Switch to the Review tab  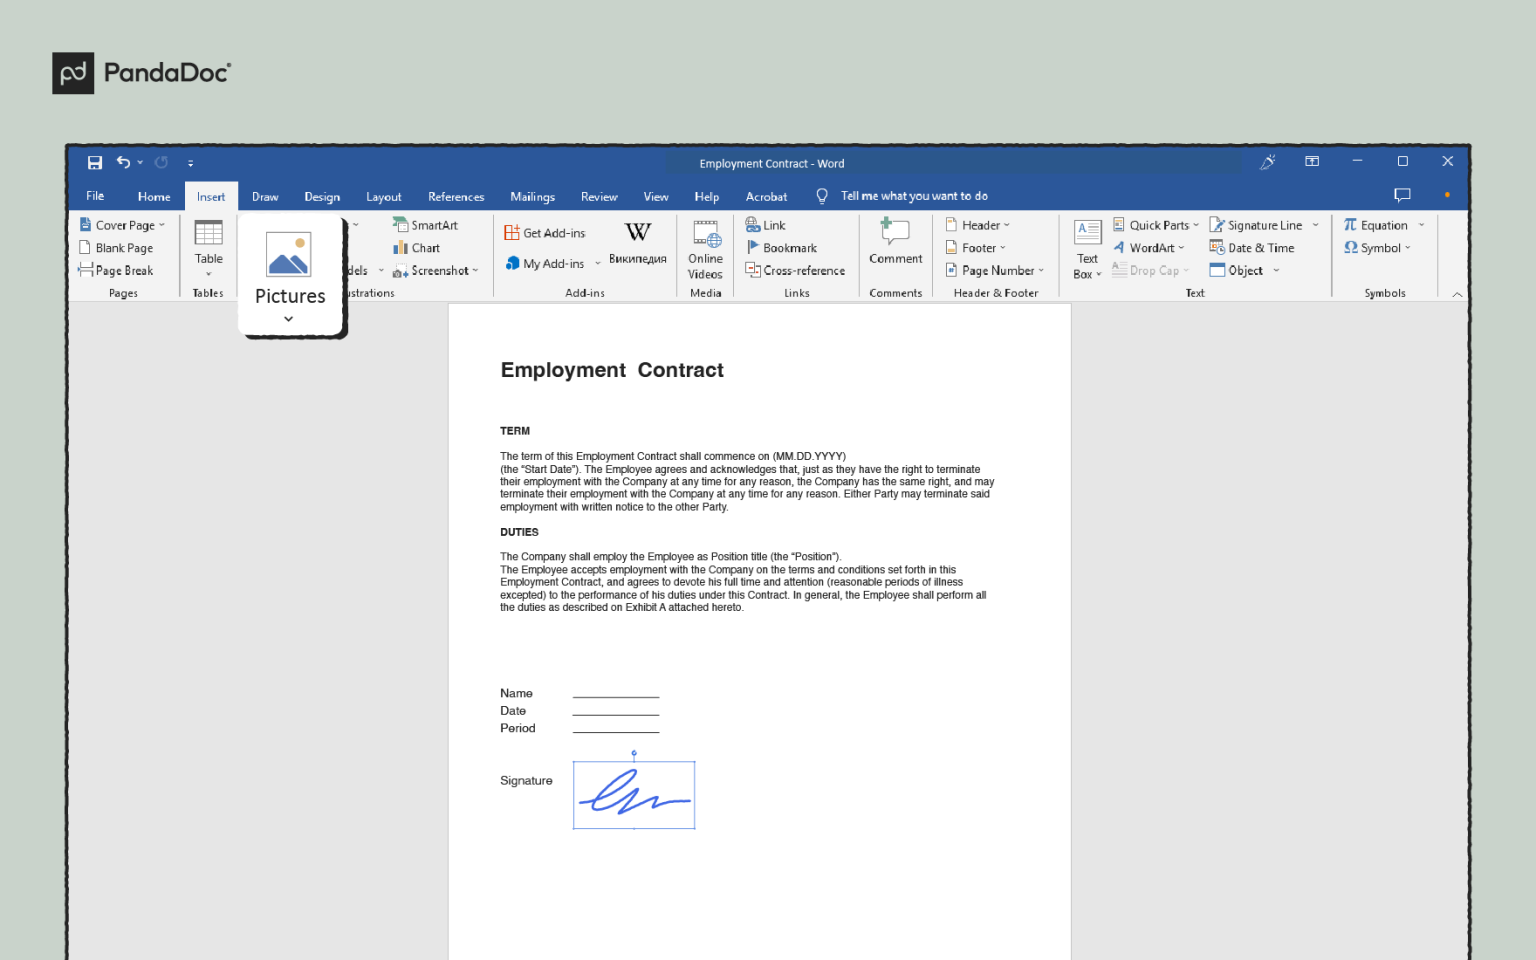coord(598,196)
